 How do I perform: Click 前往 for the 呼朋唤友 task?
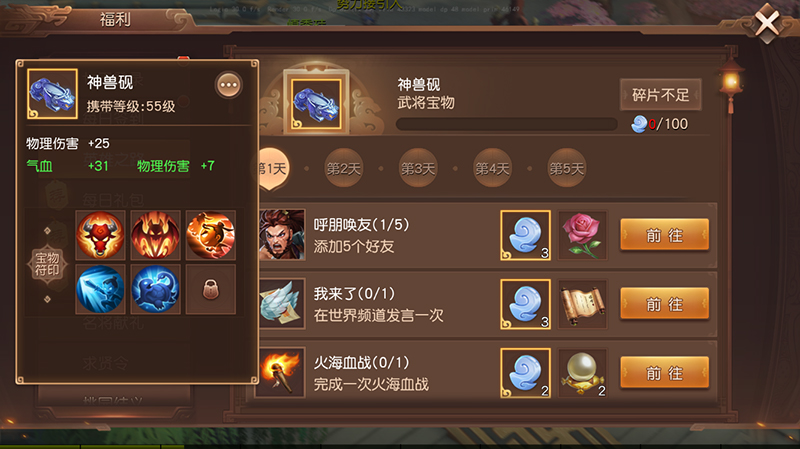pyautogui.click(x=664, y=235)
